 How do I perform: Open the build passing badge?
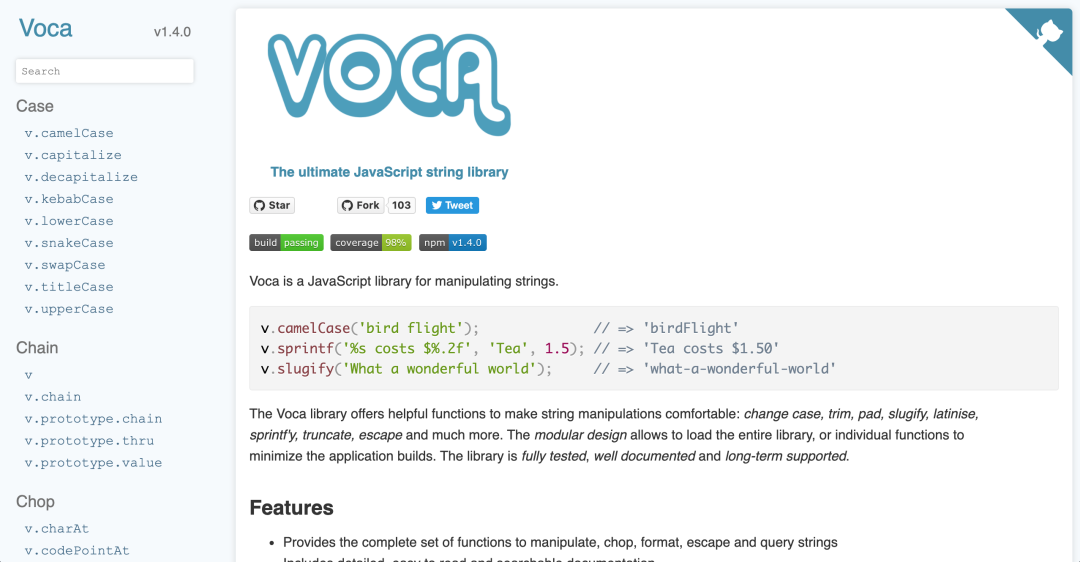(286, 242)
